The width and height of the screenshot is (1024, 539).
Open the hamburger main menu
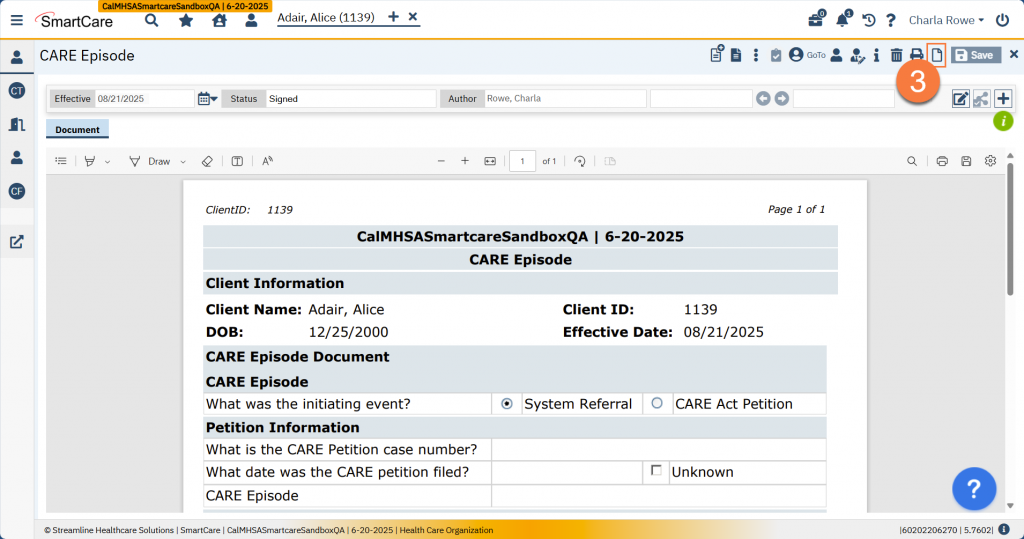pyautogui.click(x=17, y=20)
